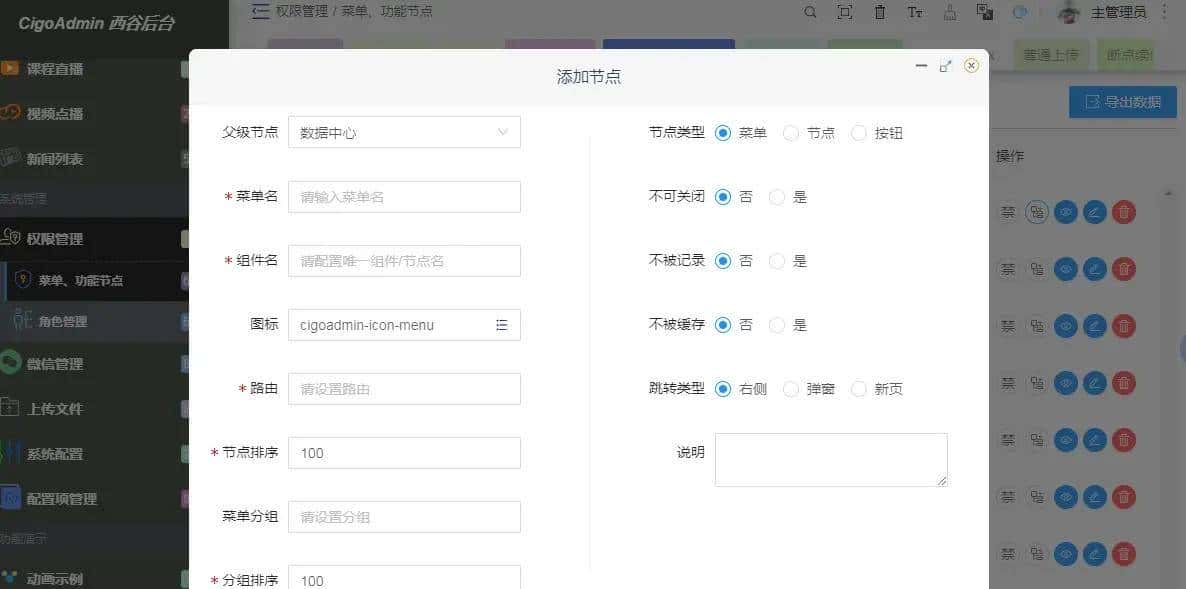Click the 断点续传 button

point(1128,55)
